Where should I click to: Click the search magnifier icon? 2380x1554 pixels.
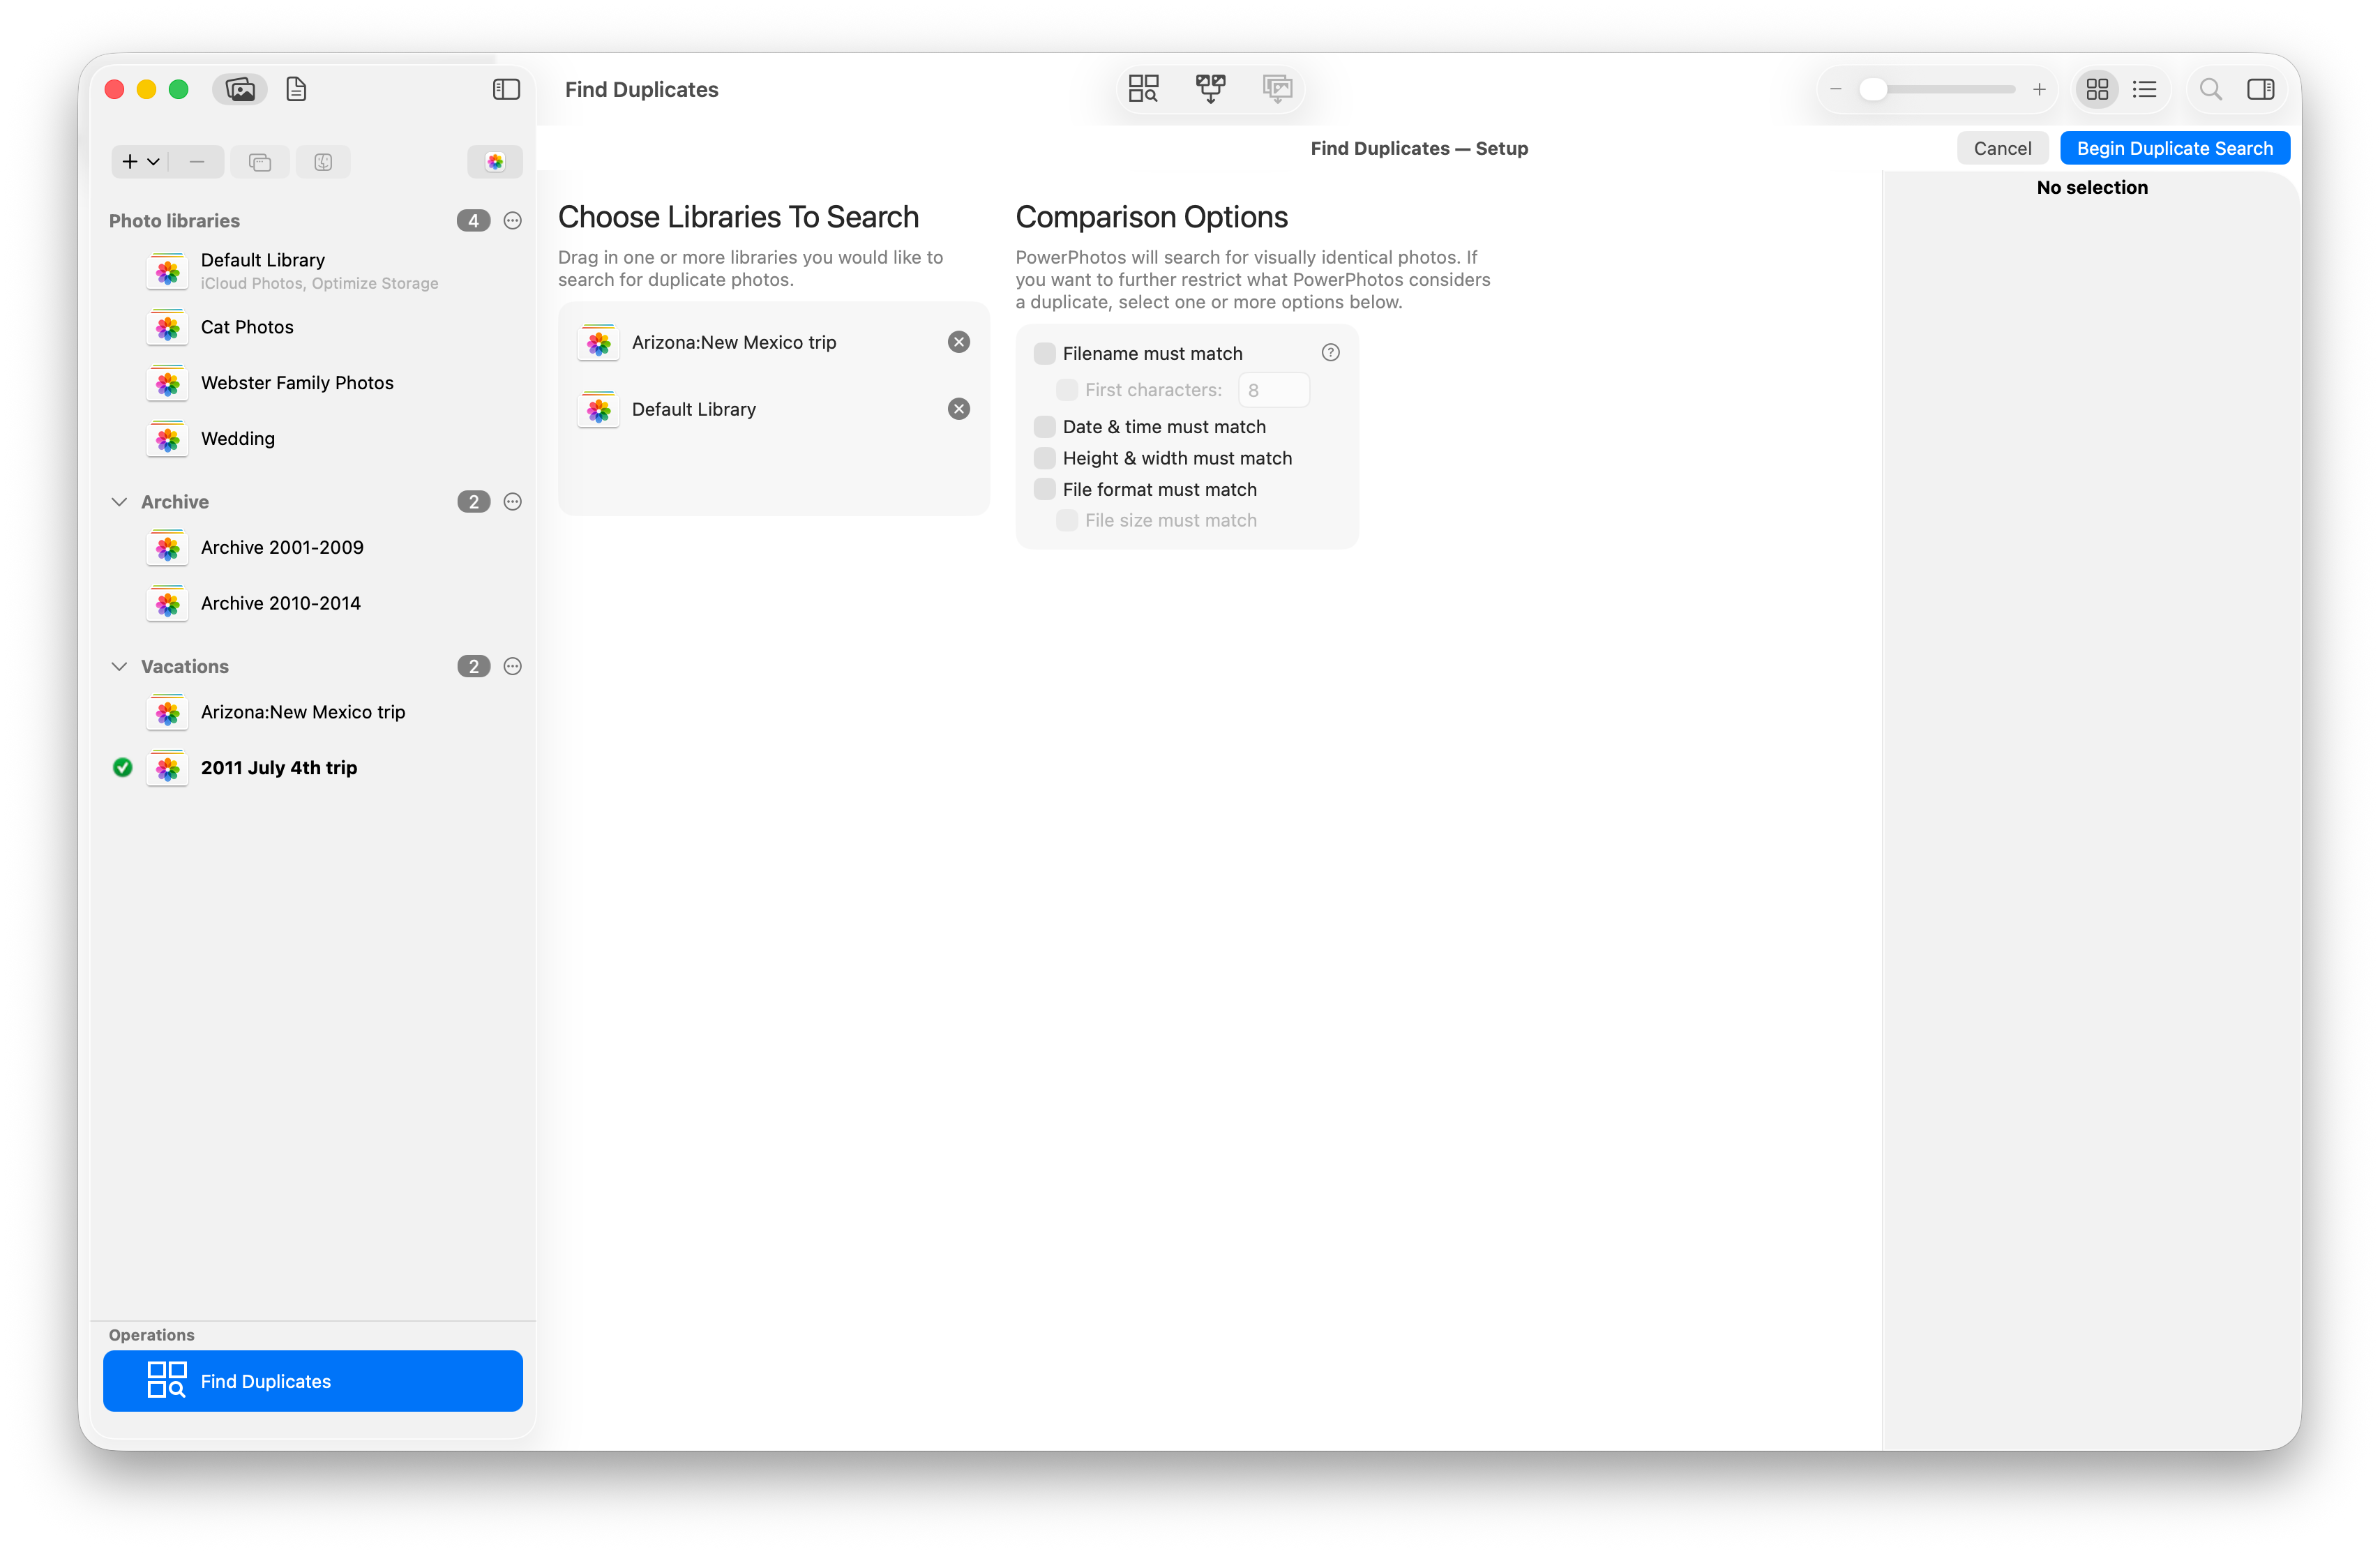[x=2210, y=89]
